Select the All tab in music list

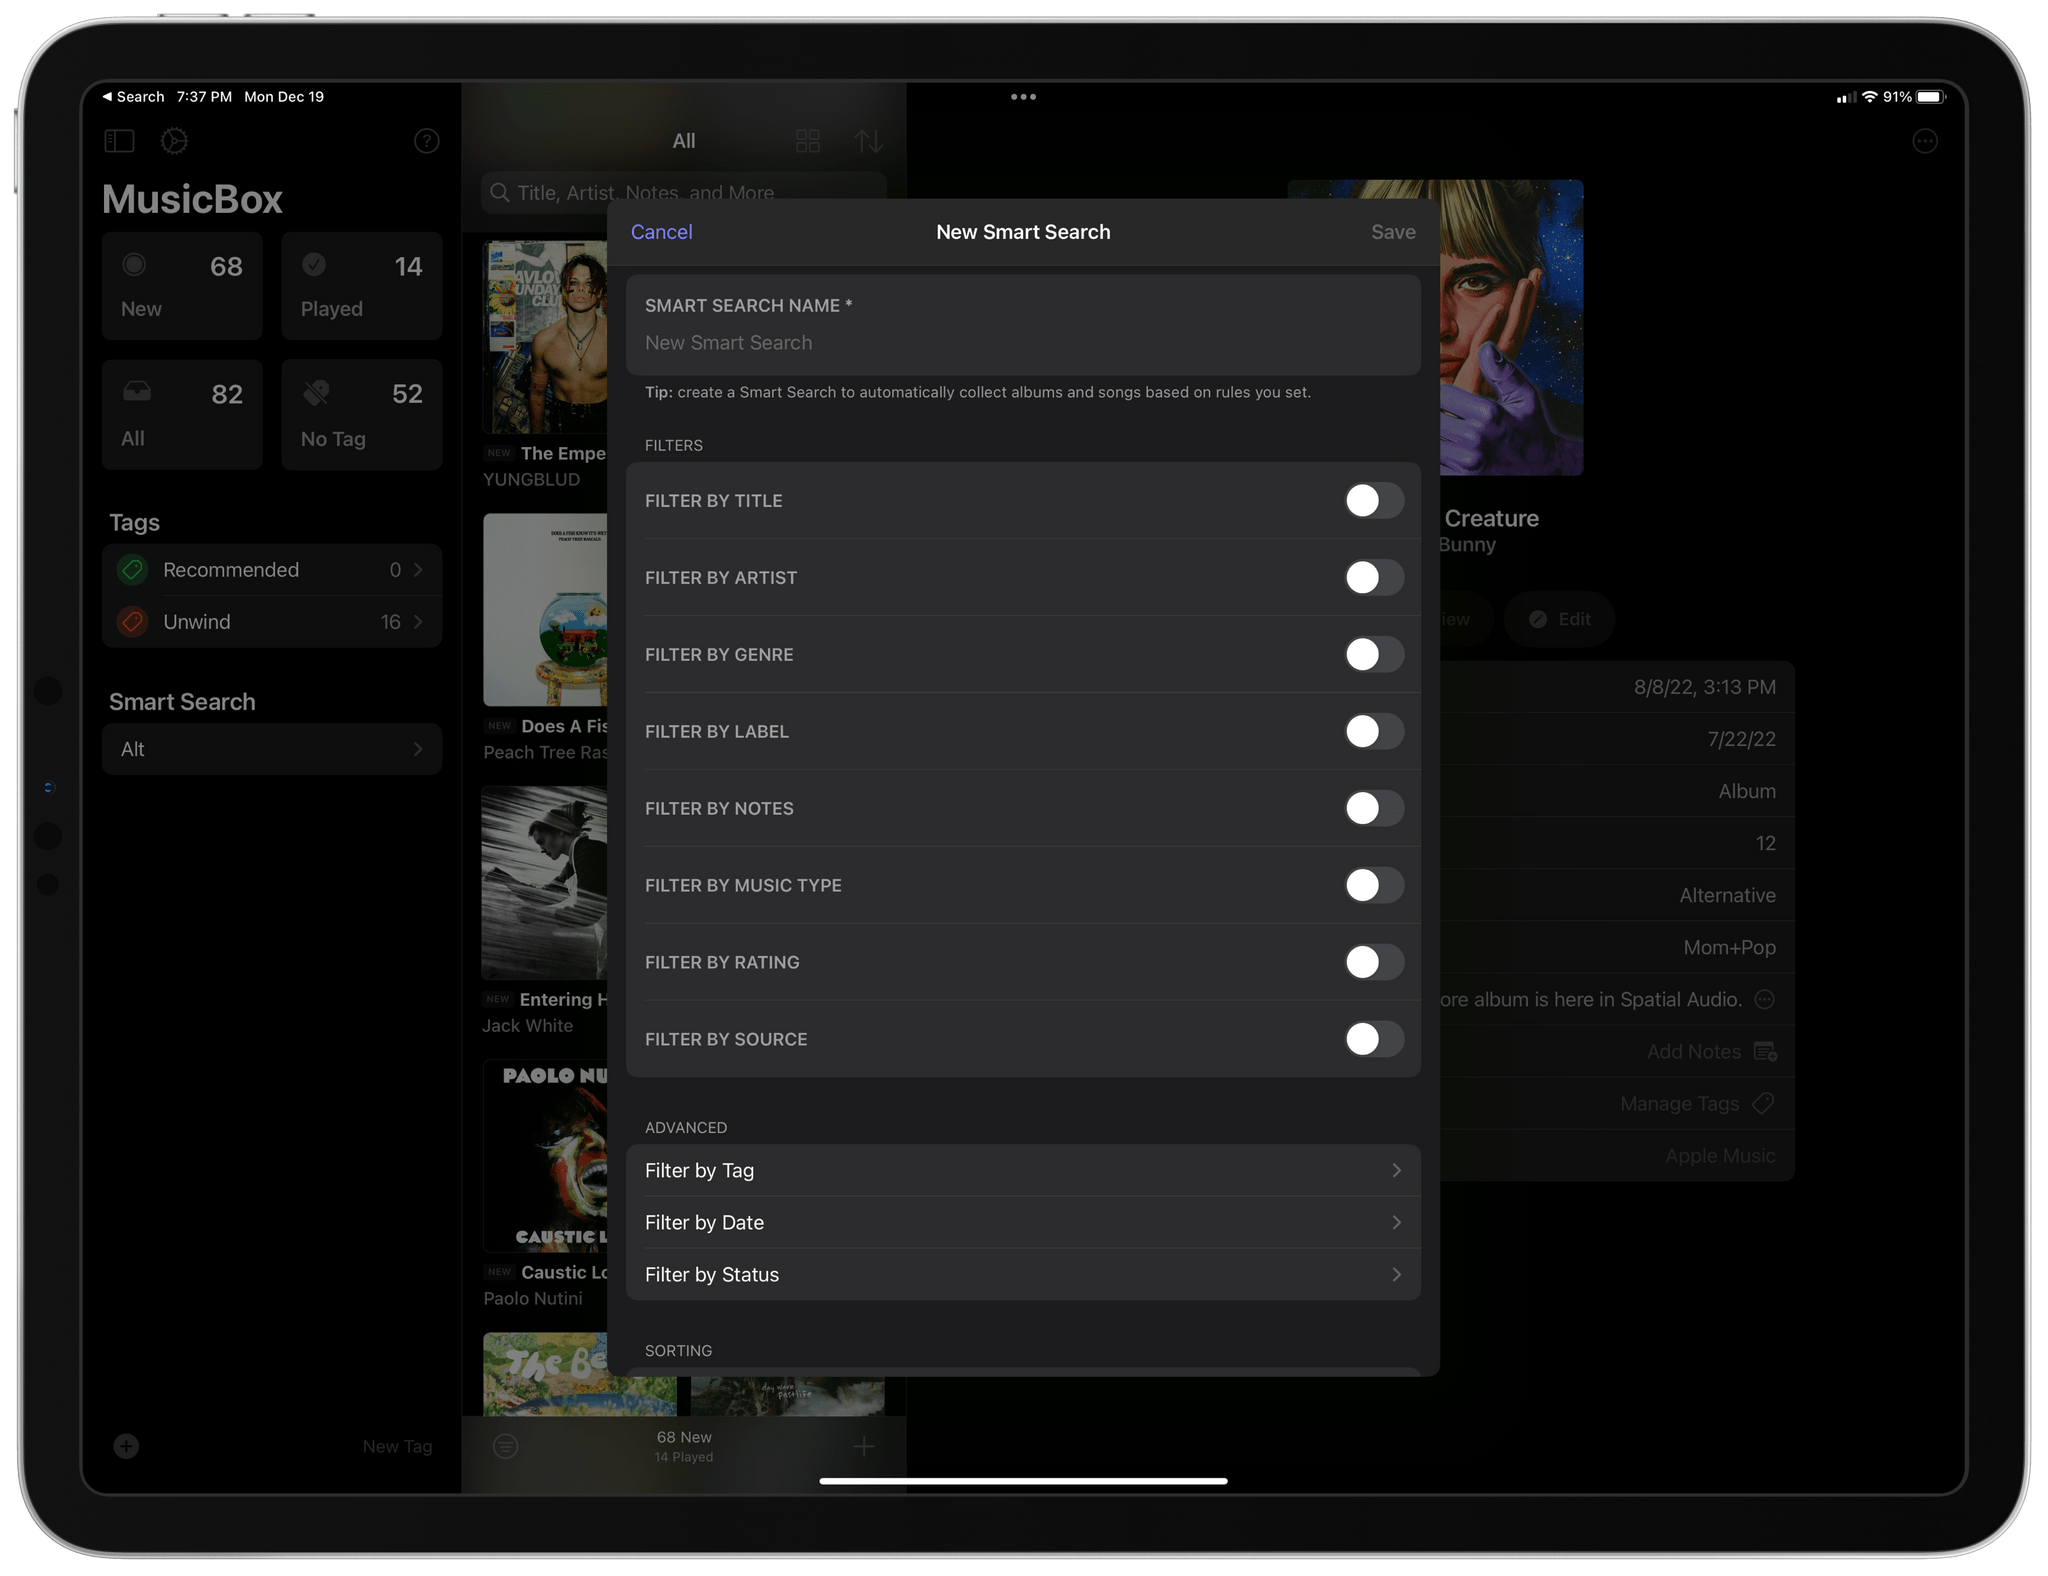[680, 139]
